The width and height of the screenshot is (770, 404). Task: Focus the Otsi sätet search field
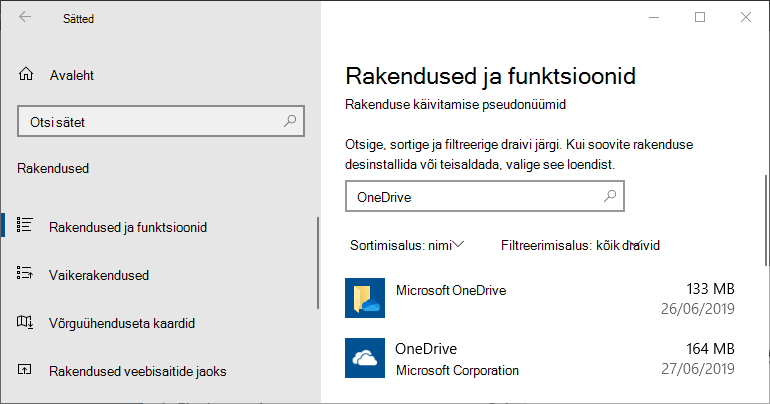[x=161, y=121]
